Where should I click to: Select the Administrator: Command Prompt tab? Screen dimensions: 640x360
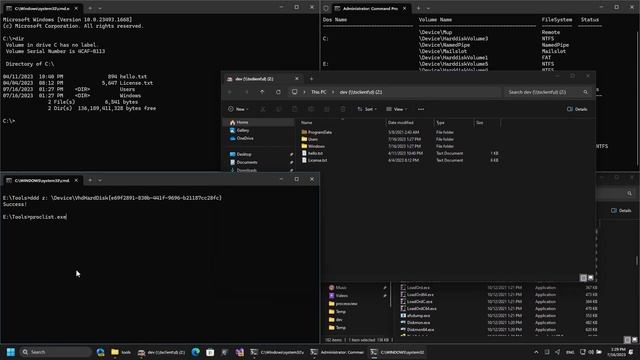[370, 8]
